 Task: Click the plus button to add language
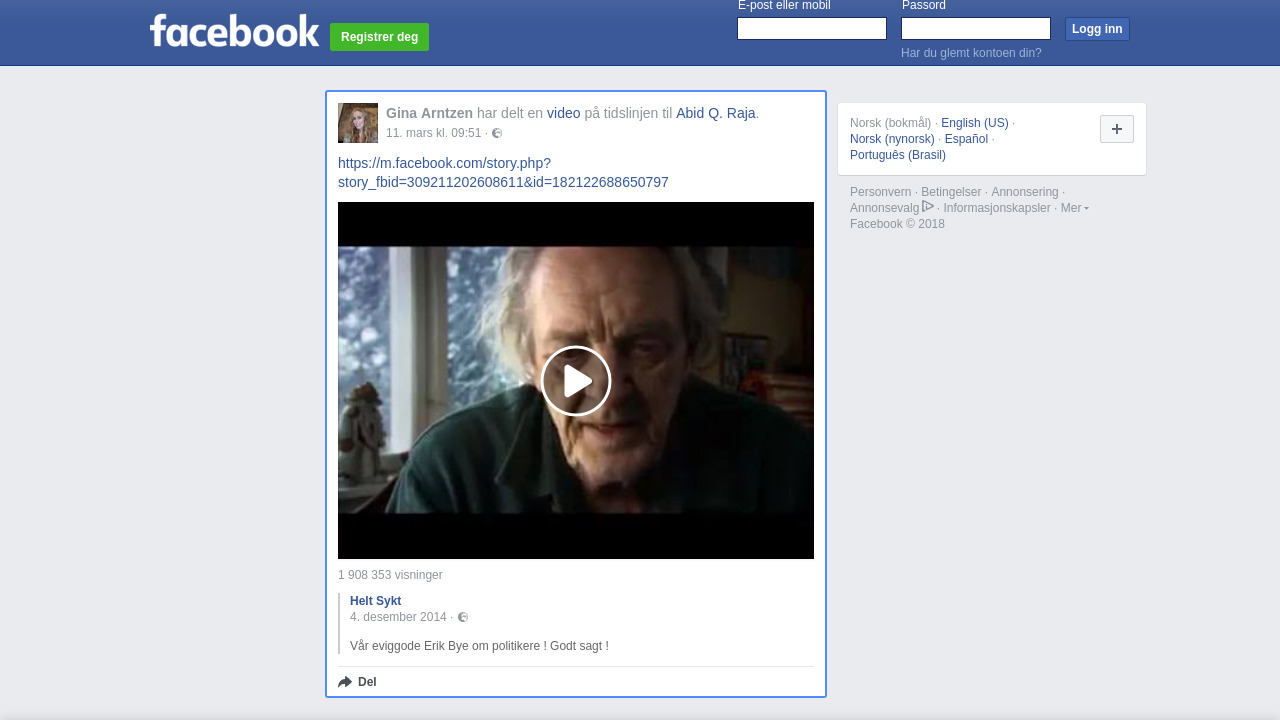[x=1117, y=129]
